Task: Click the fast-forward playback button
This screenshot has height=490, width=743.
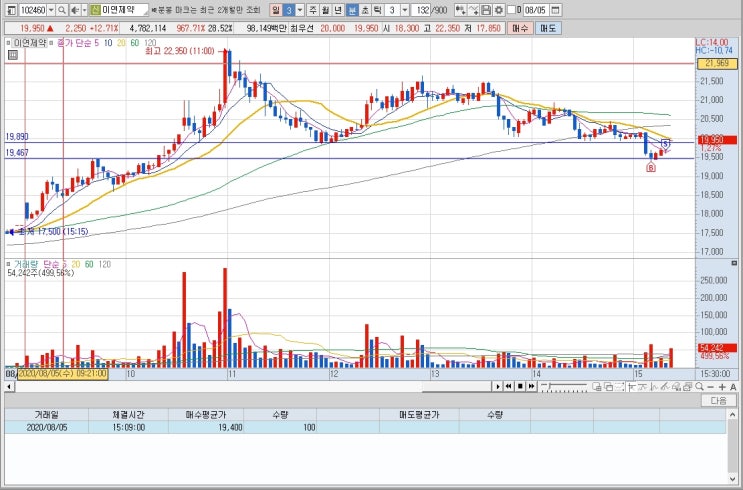Action: point(532,387)
